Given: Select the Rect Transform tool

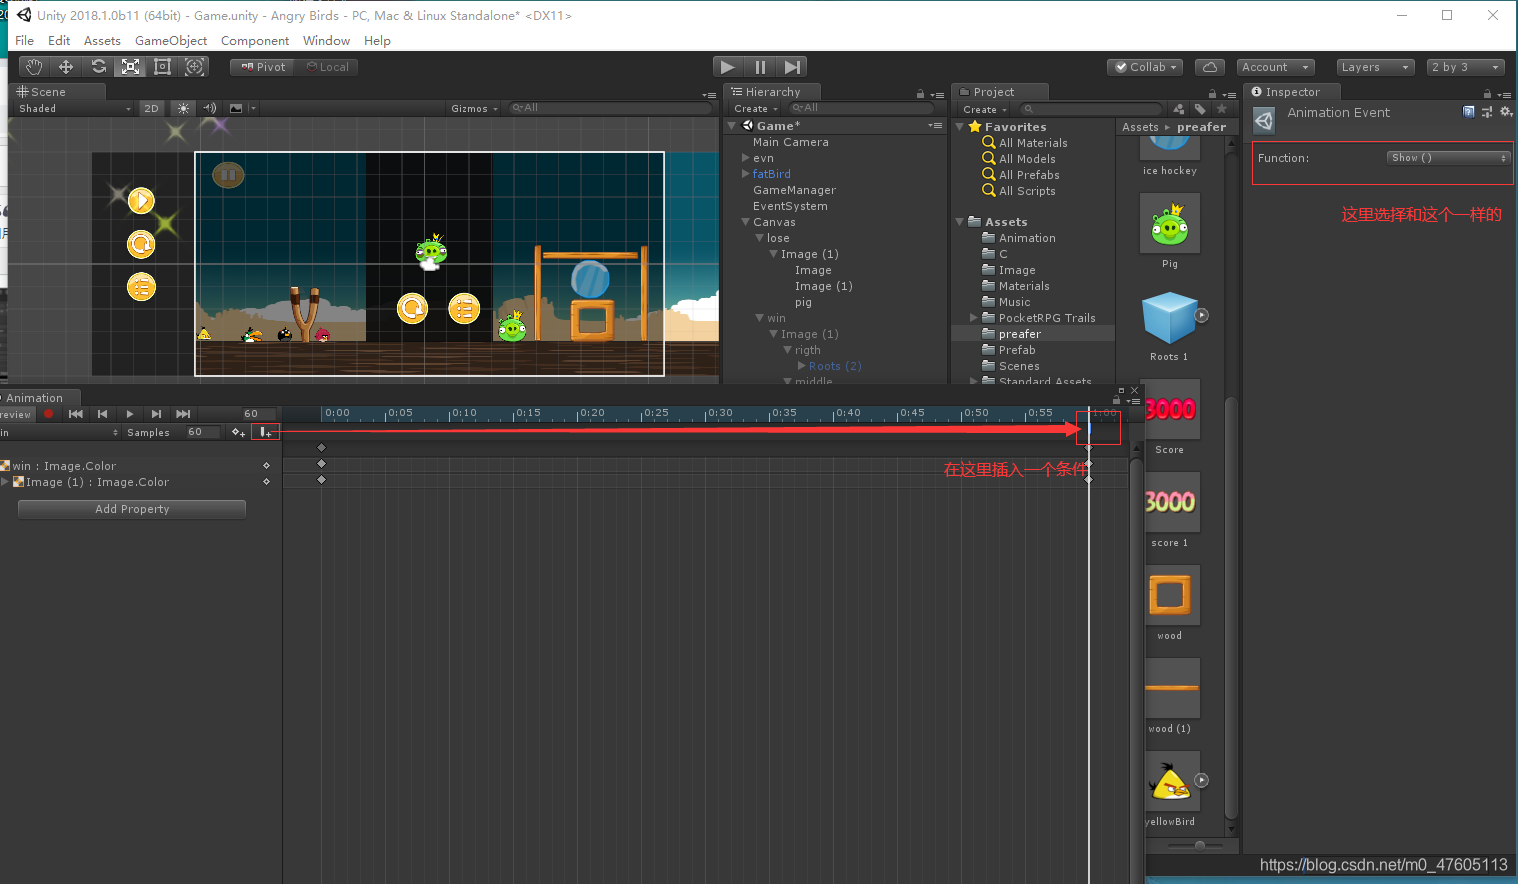Looking at the screenshot, I should (x=162, y=67).
